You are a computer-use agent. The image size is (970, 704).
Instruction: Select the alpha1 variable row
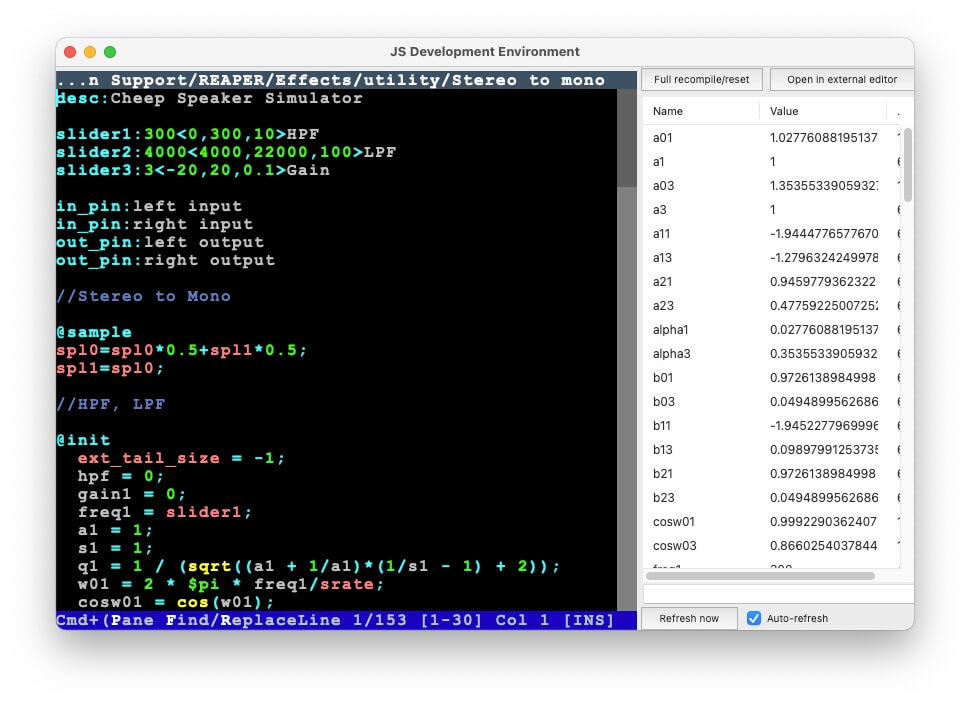(770, 329)
